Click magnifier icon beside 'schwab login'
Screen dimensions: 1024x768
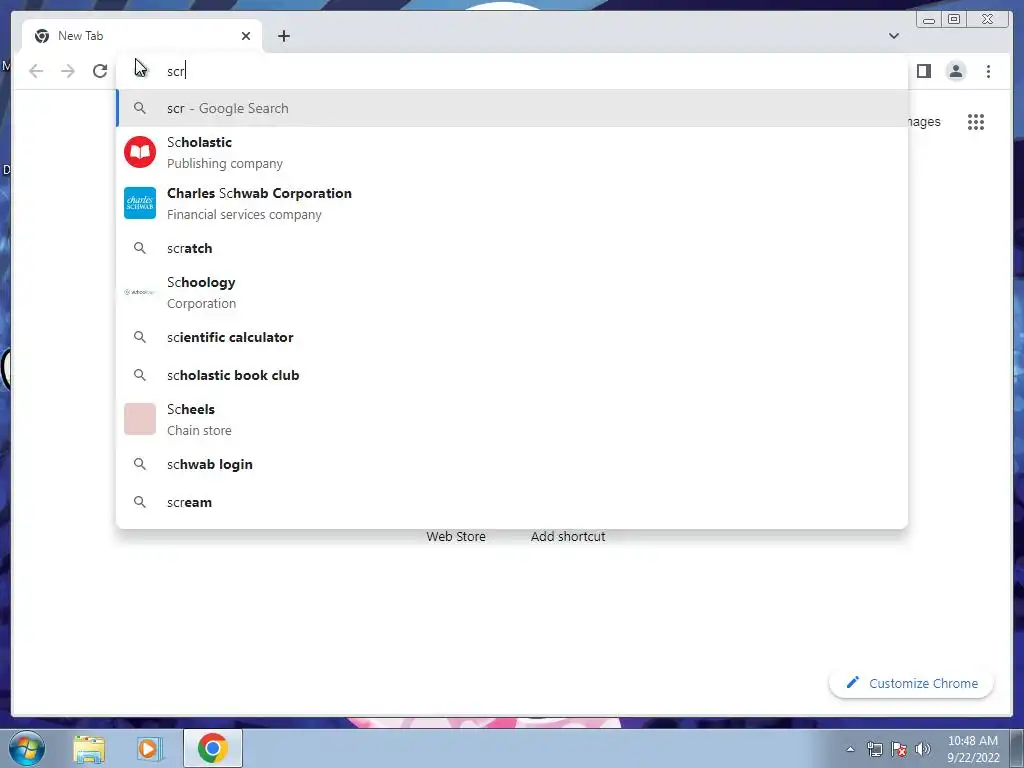coord(140,464)
